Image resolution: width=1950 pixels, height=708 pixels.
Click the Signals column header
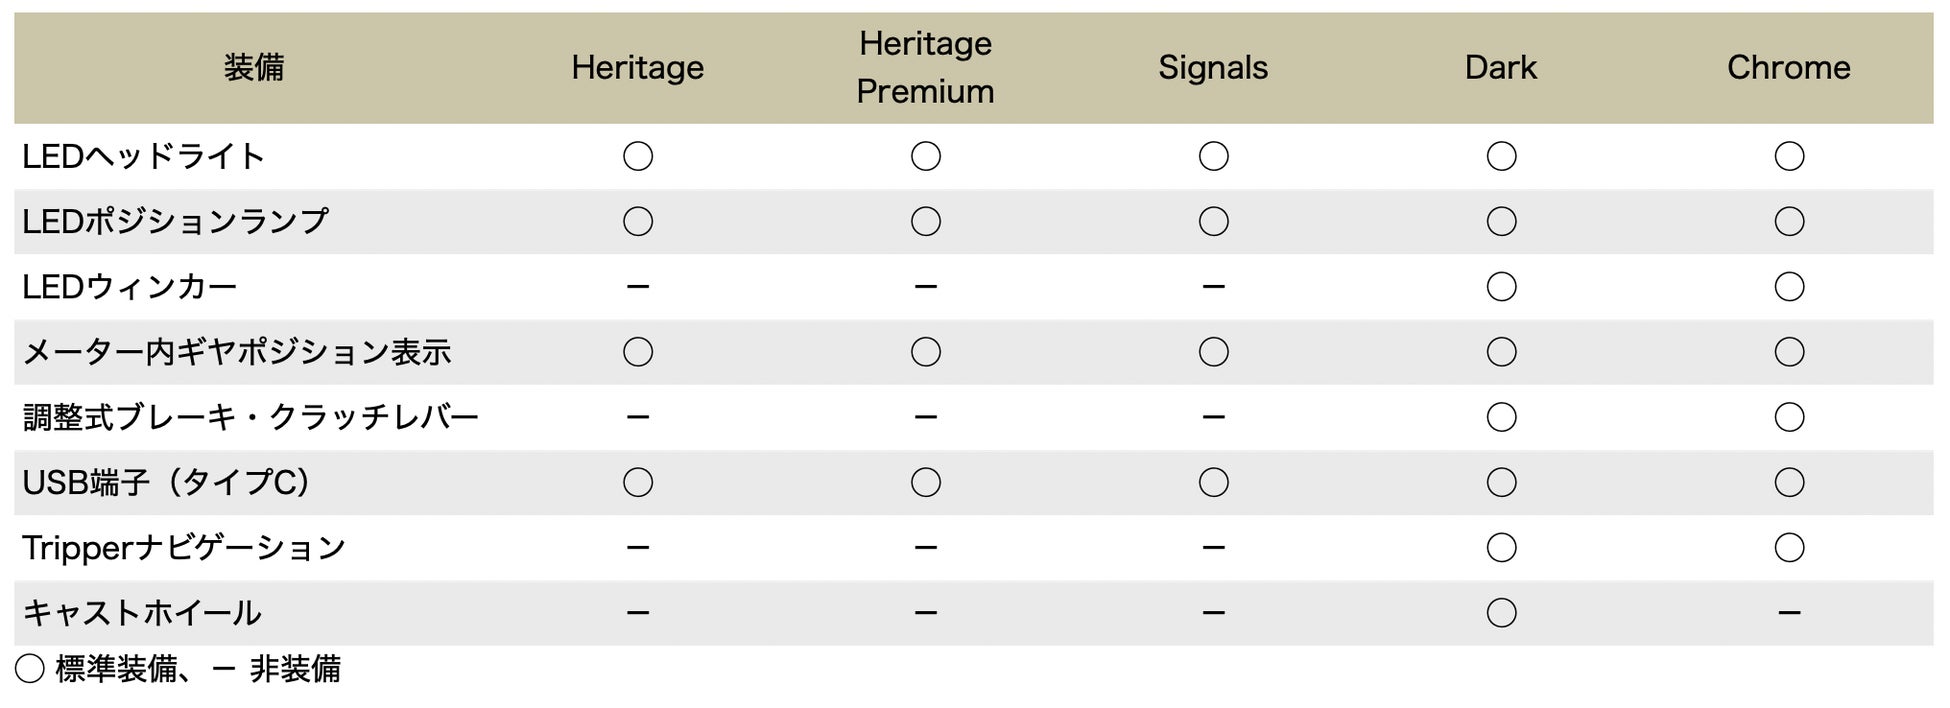click(1213, 68)
